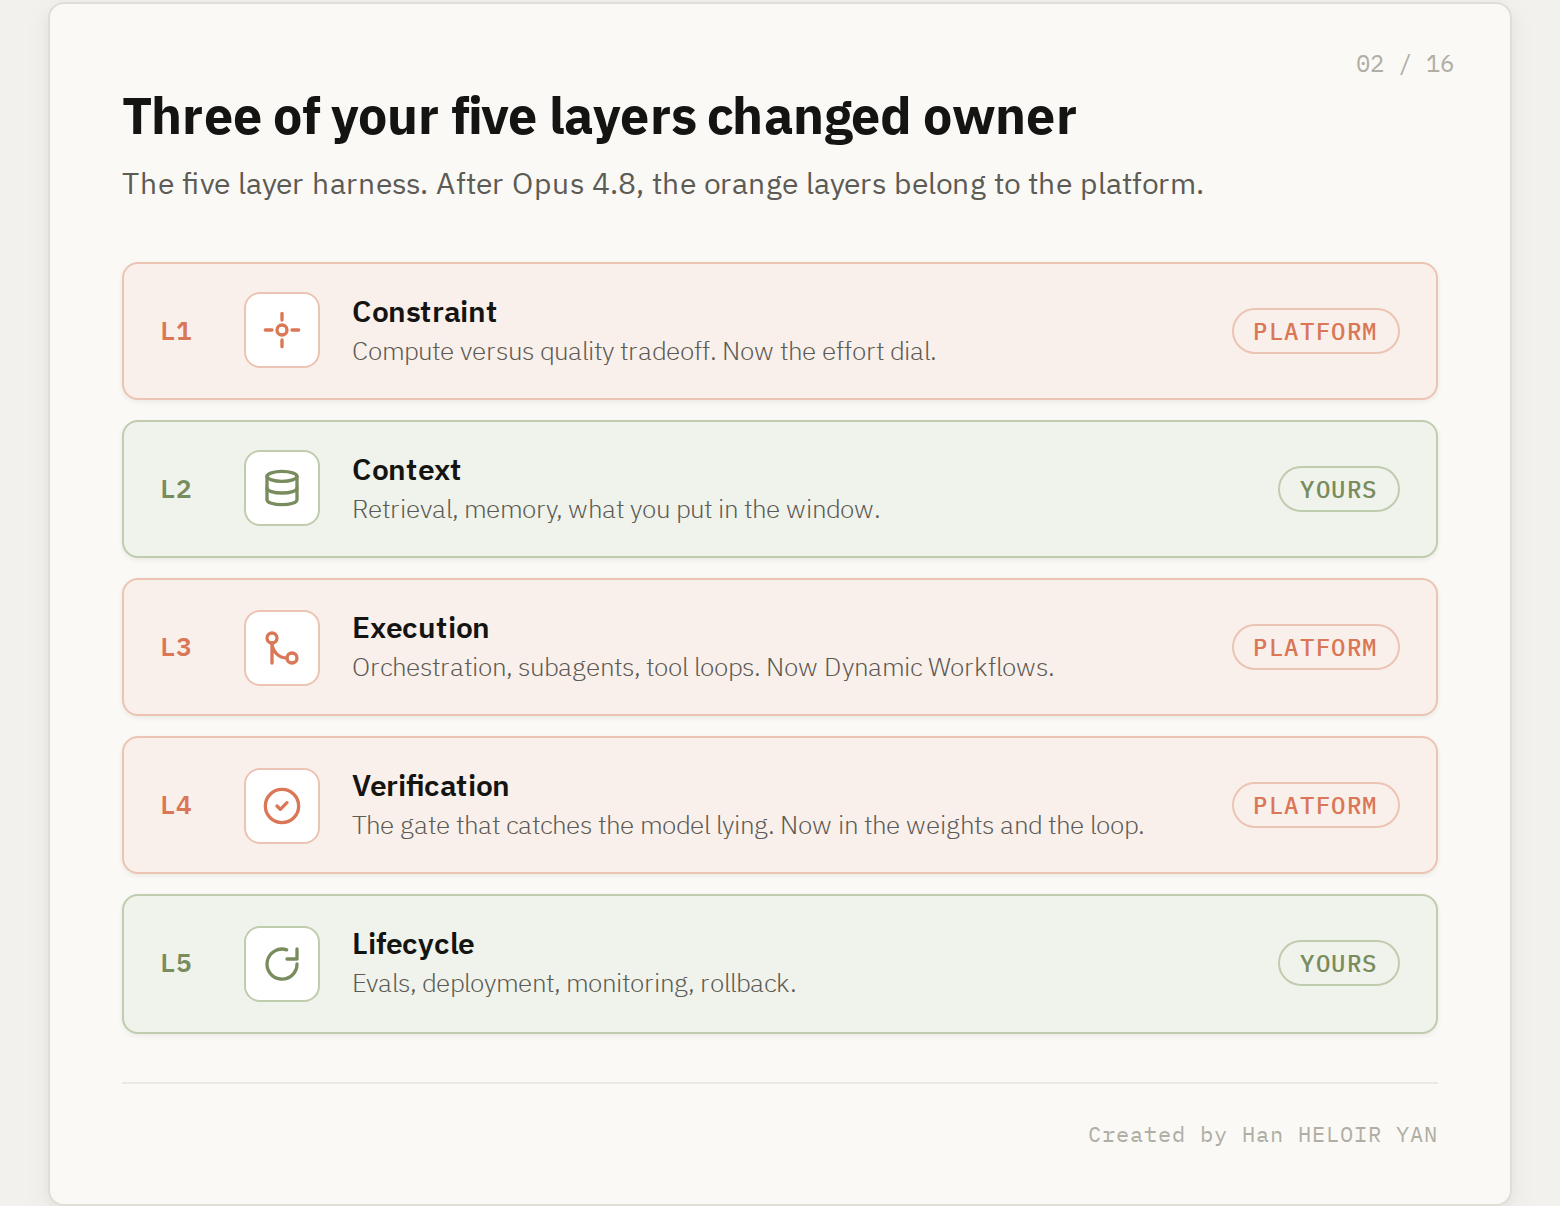Select the L3 layer label
Image resolution: width=1560 pixels, height=1206 pixels.
pos(176,647)
